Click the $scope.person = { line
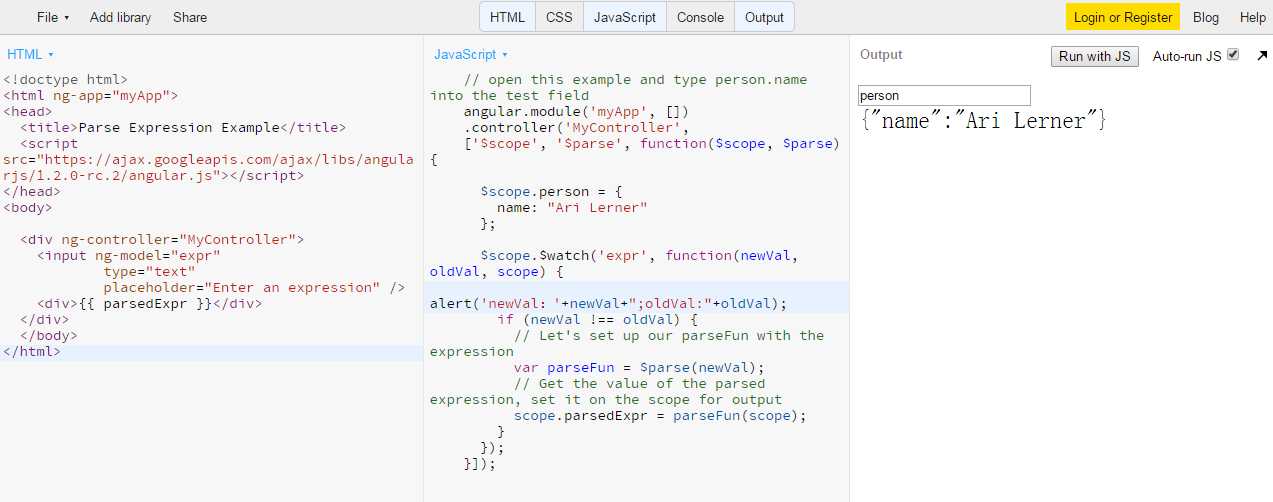 point(551,191)
